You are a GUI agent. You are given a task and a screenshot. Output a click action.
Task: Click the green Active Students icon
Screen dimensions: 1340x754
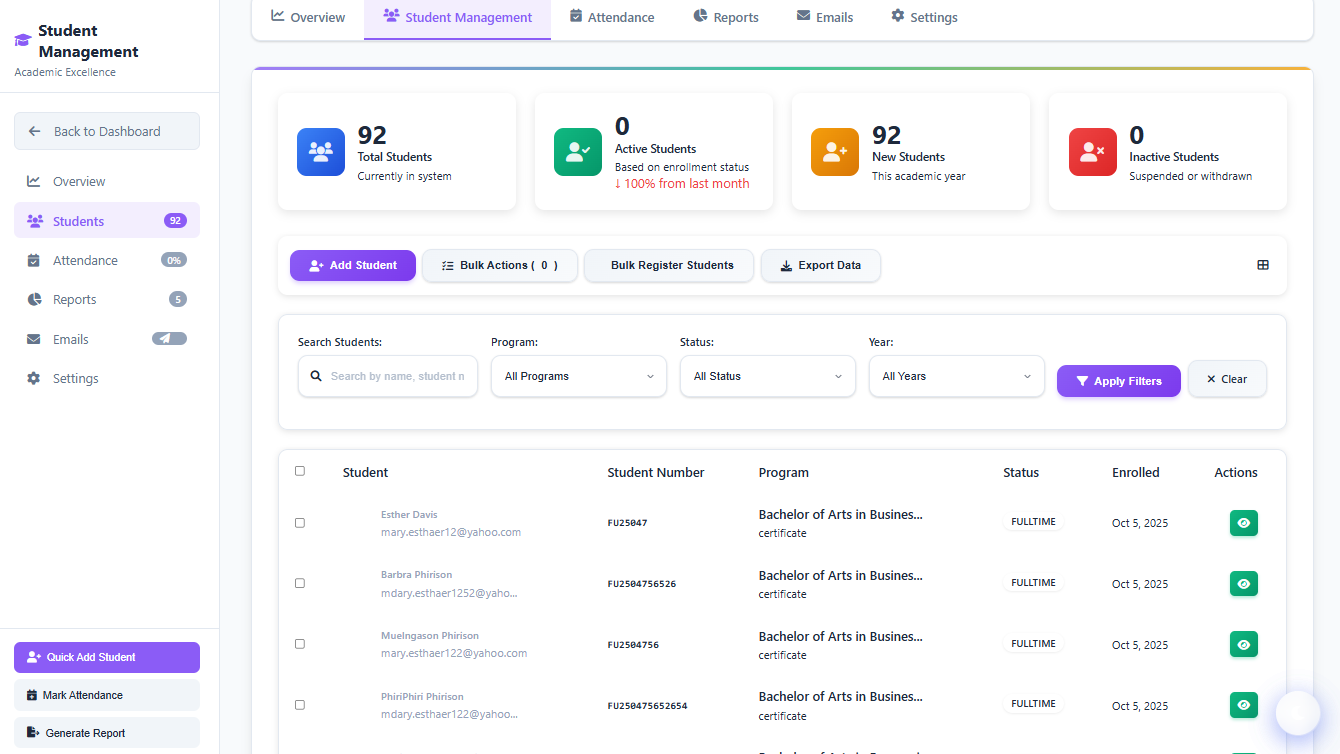coord(578,152)
